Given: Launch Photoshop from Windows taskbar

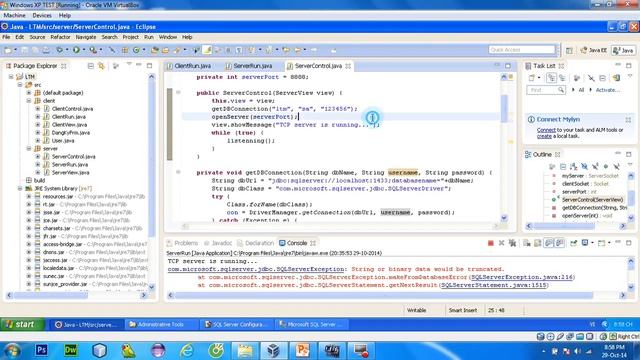Looking at the screenshot, I should 41,350.
